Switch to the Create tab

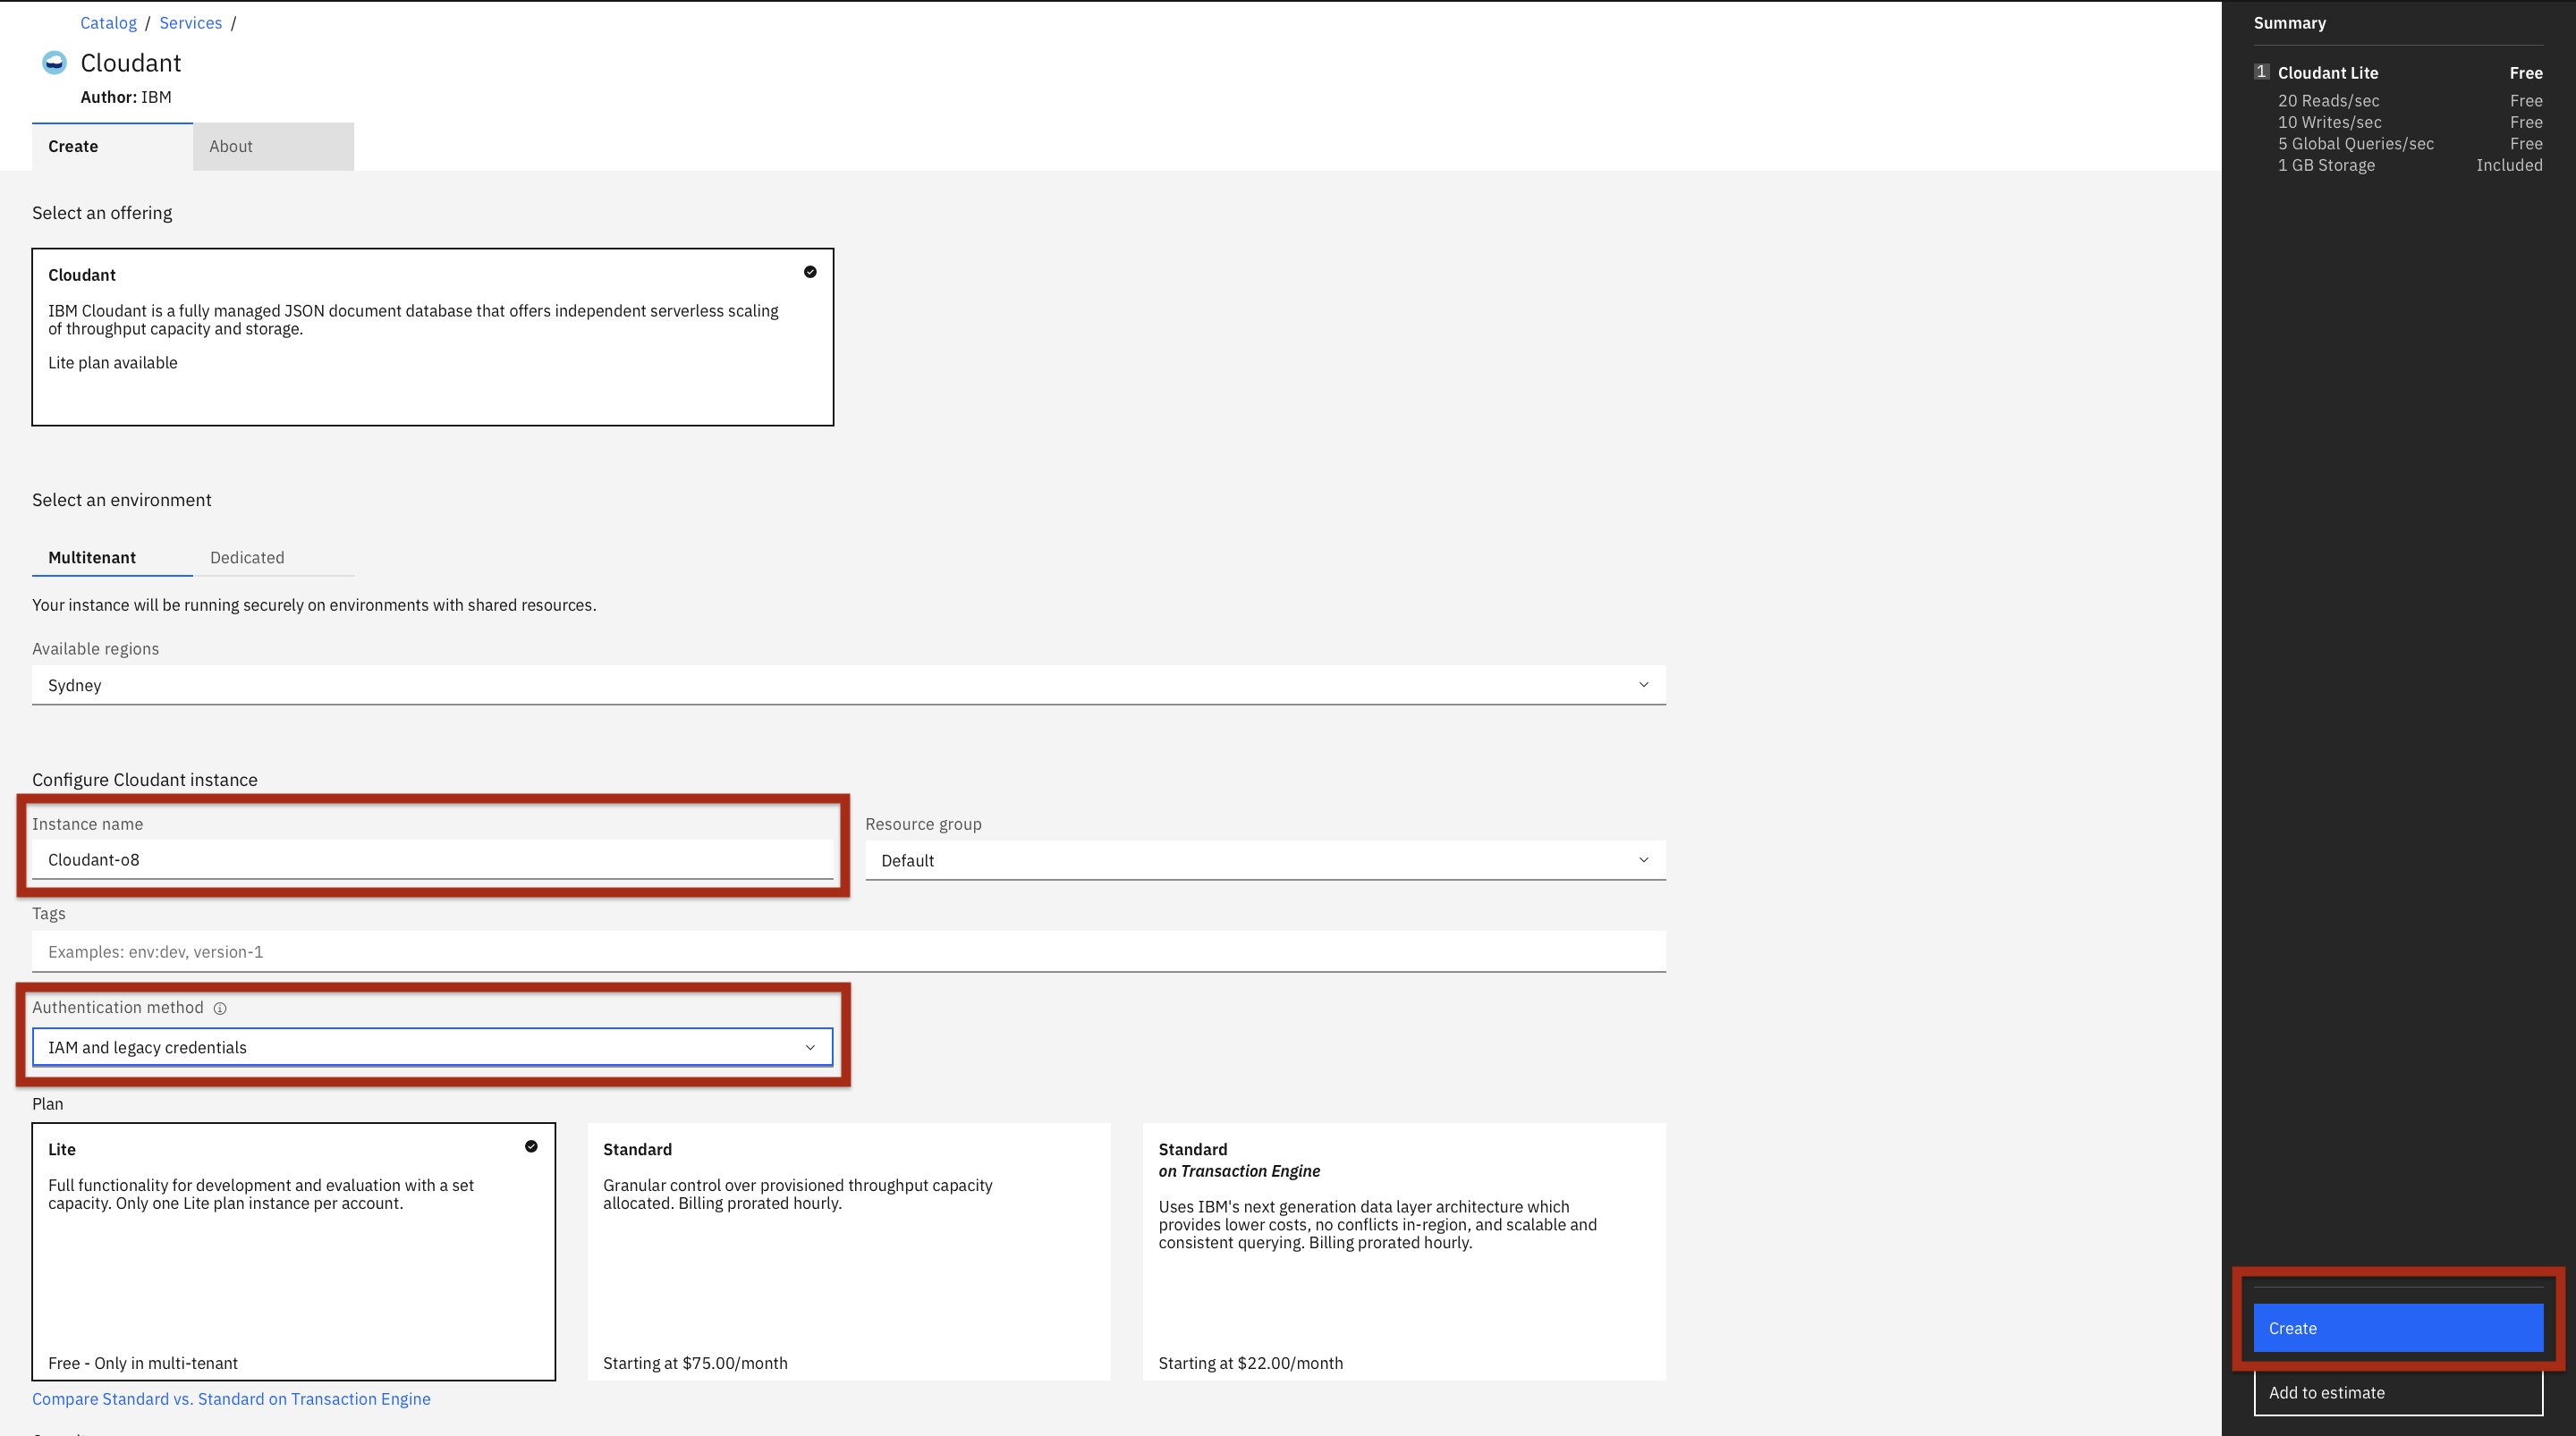[x=112, y=146]
